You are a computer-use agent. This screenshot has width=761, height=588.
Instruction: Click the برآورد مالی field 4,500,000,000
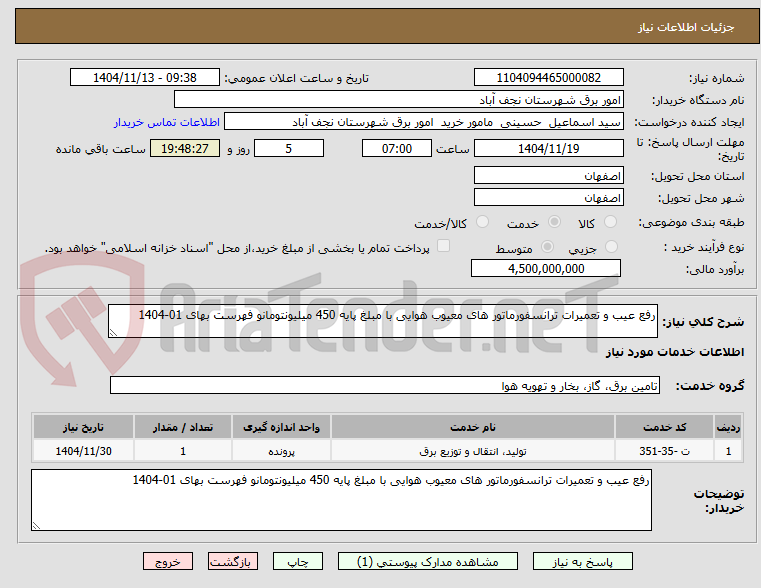pos(546,268)
